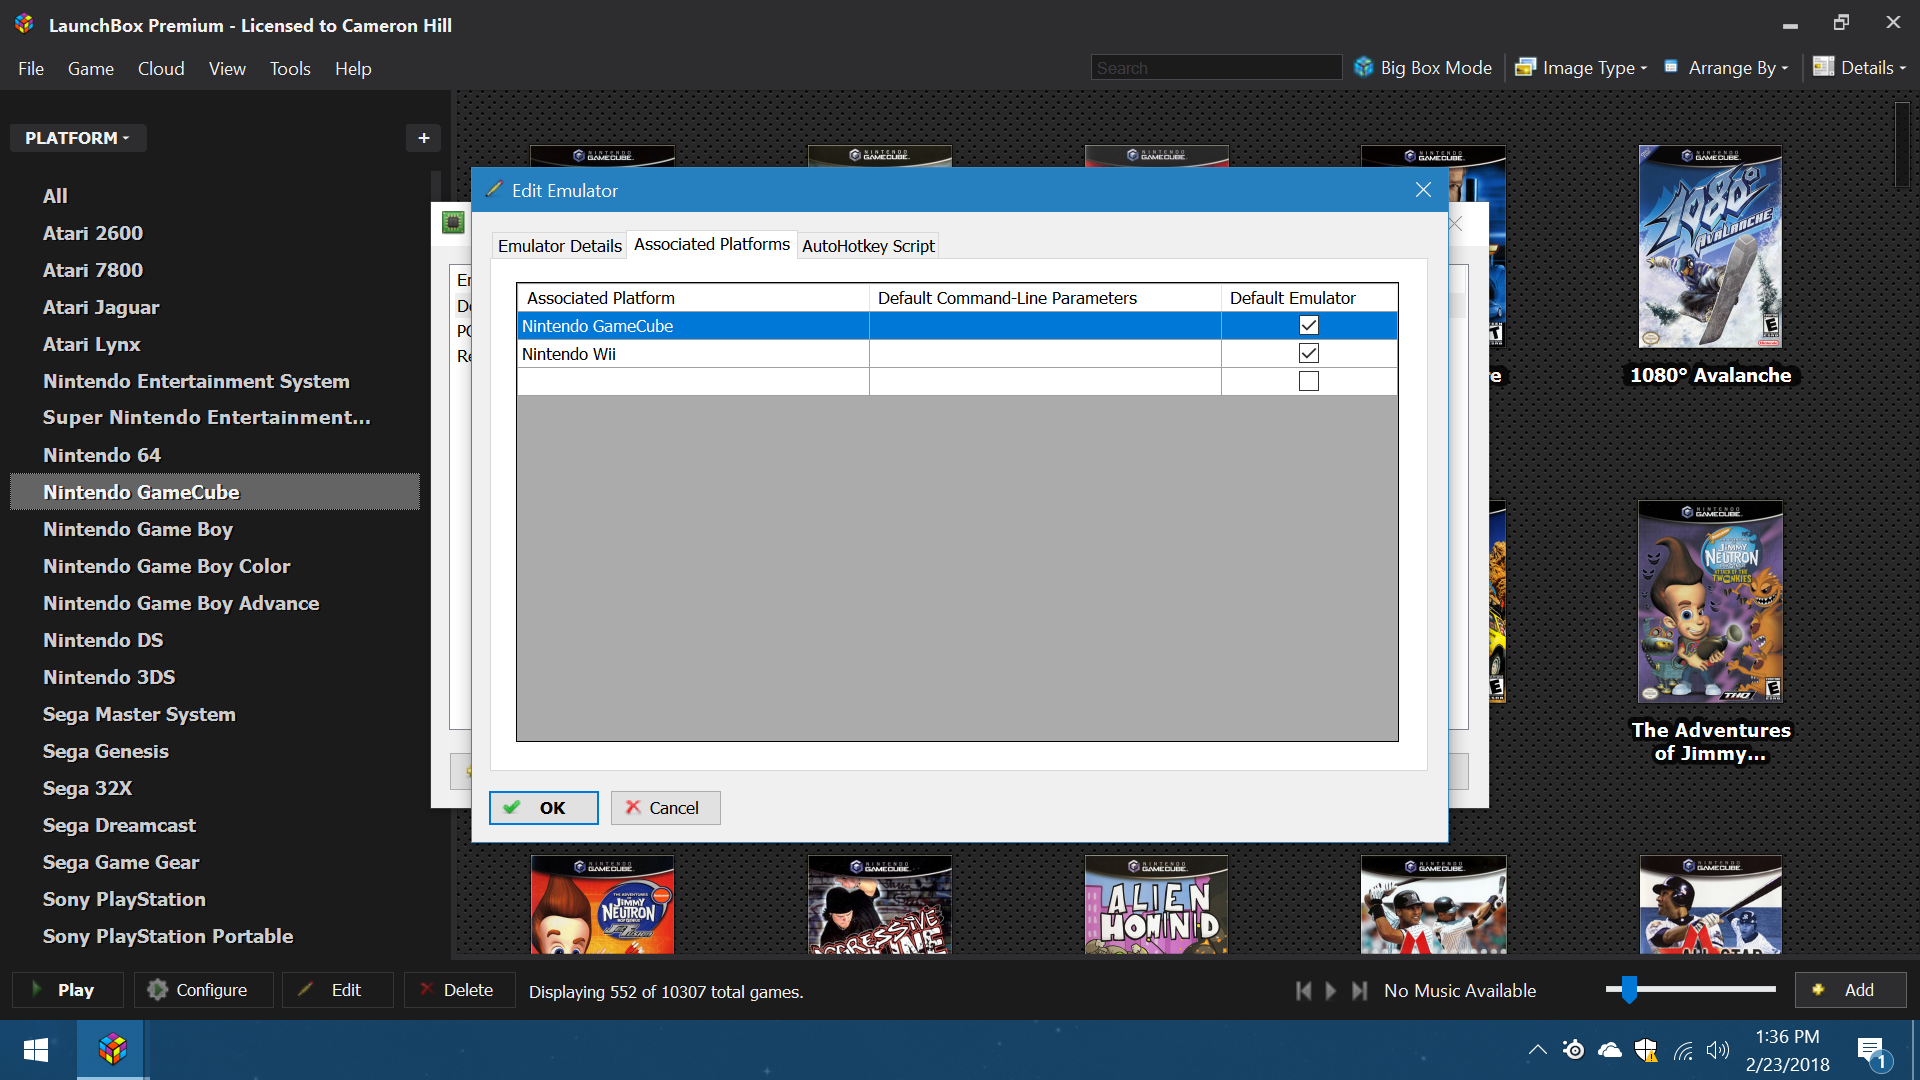Viewport: 1920px width, 1080px height.
Task: Click the green chip icon of background dialog
Action: (453, 222)
